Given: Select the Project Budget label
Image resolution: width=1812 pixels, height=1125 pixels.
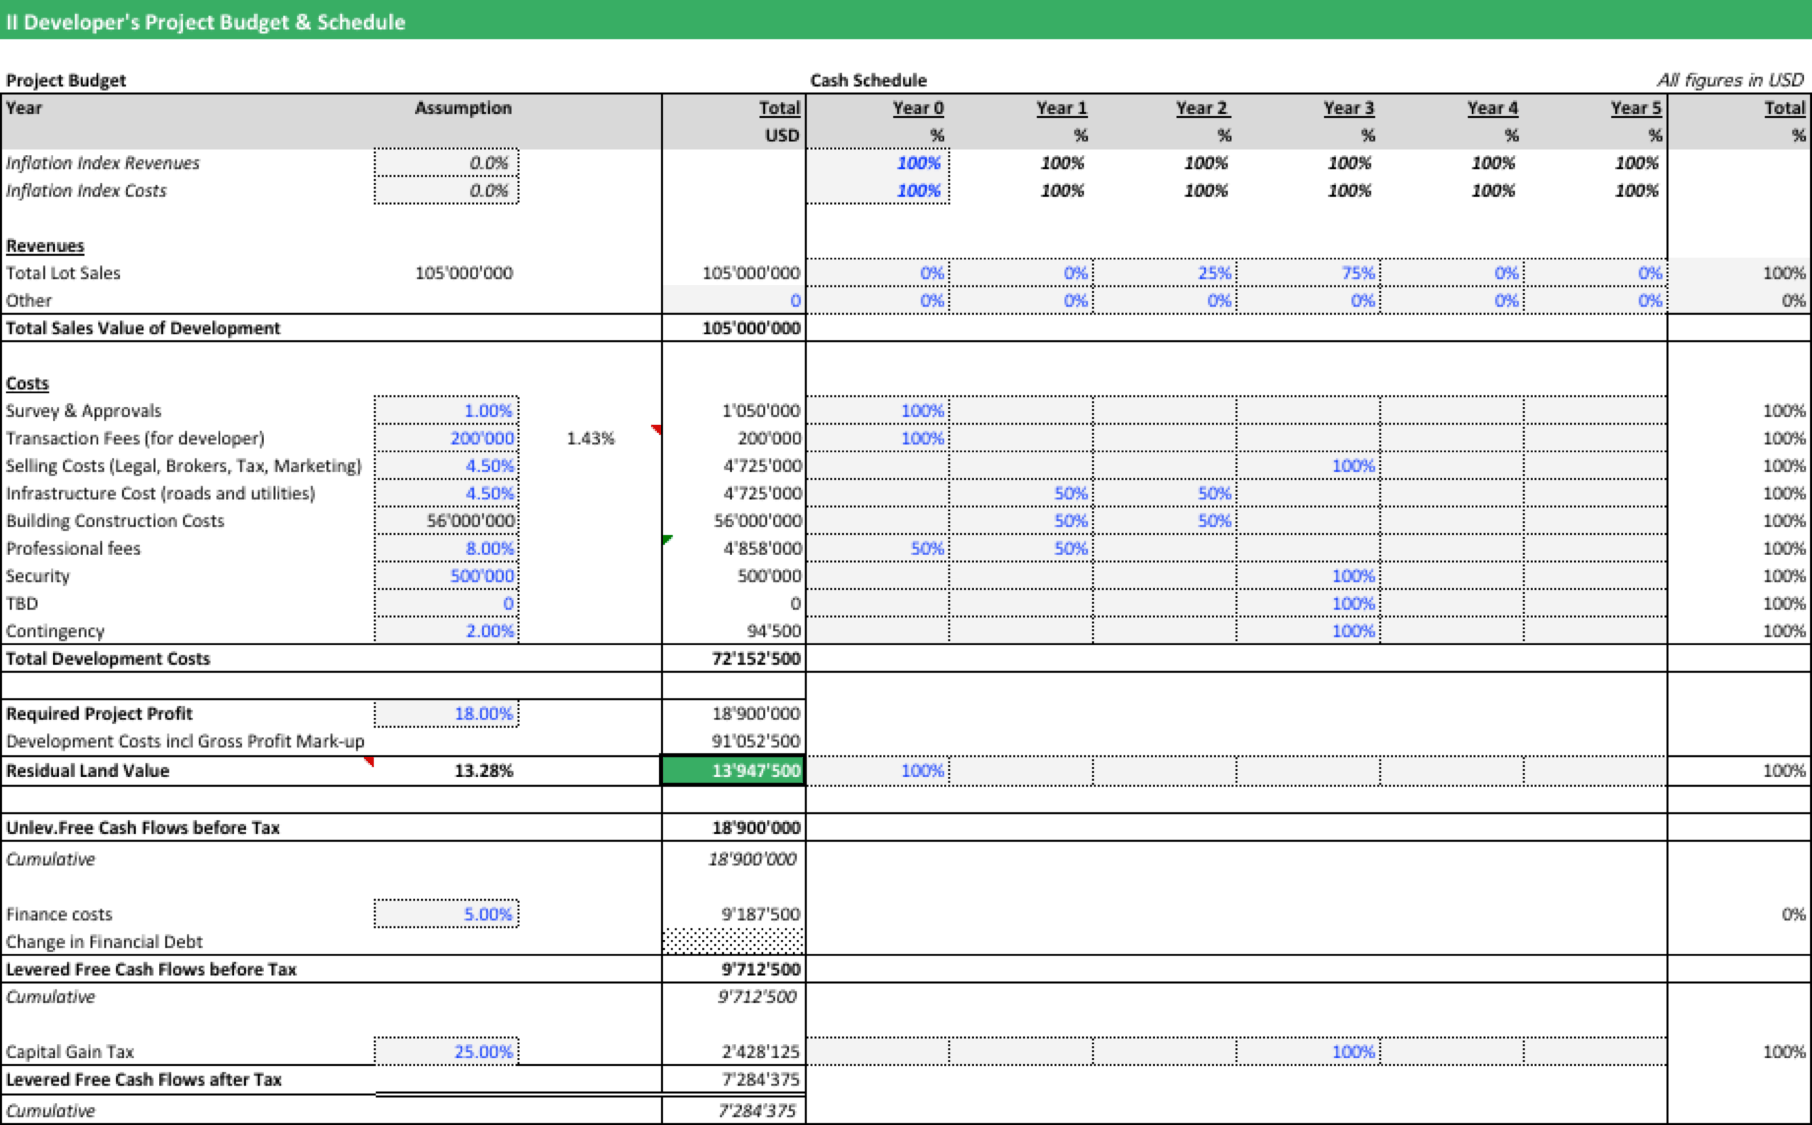Looking at the screenshot, I should [x=66, y=80].
